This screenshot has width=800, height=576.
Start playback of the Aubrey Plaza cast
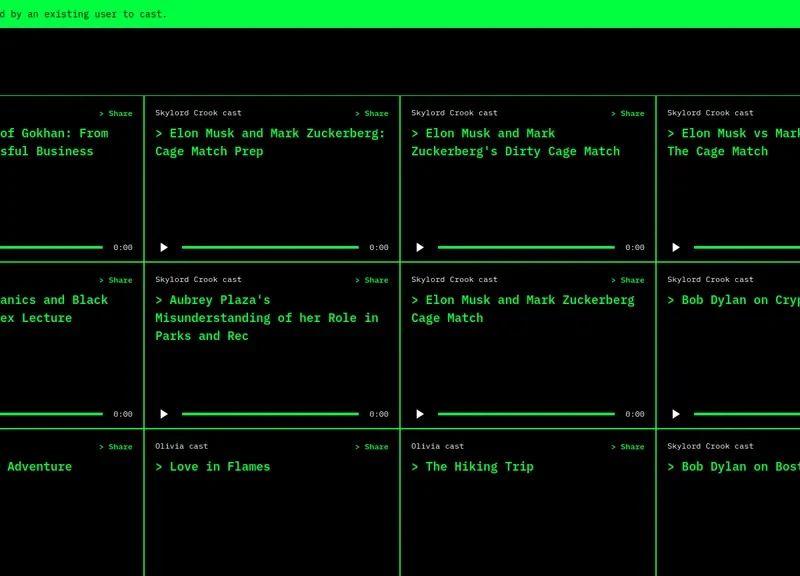(164, 414)
